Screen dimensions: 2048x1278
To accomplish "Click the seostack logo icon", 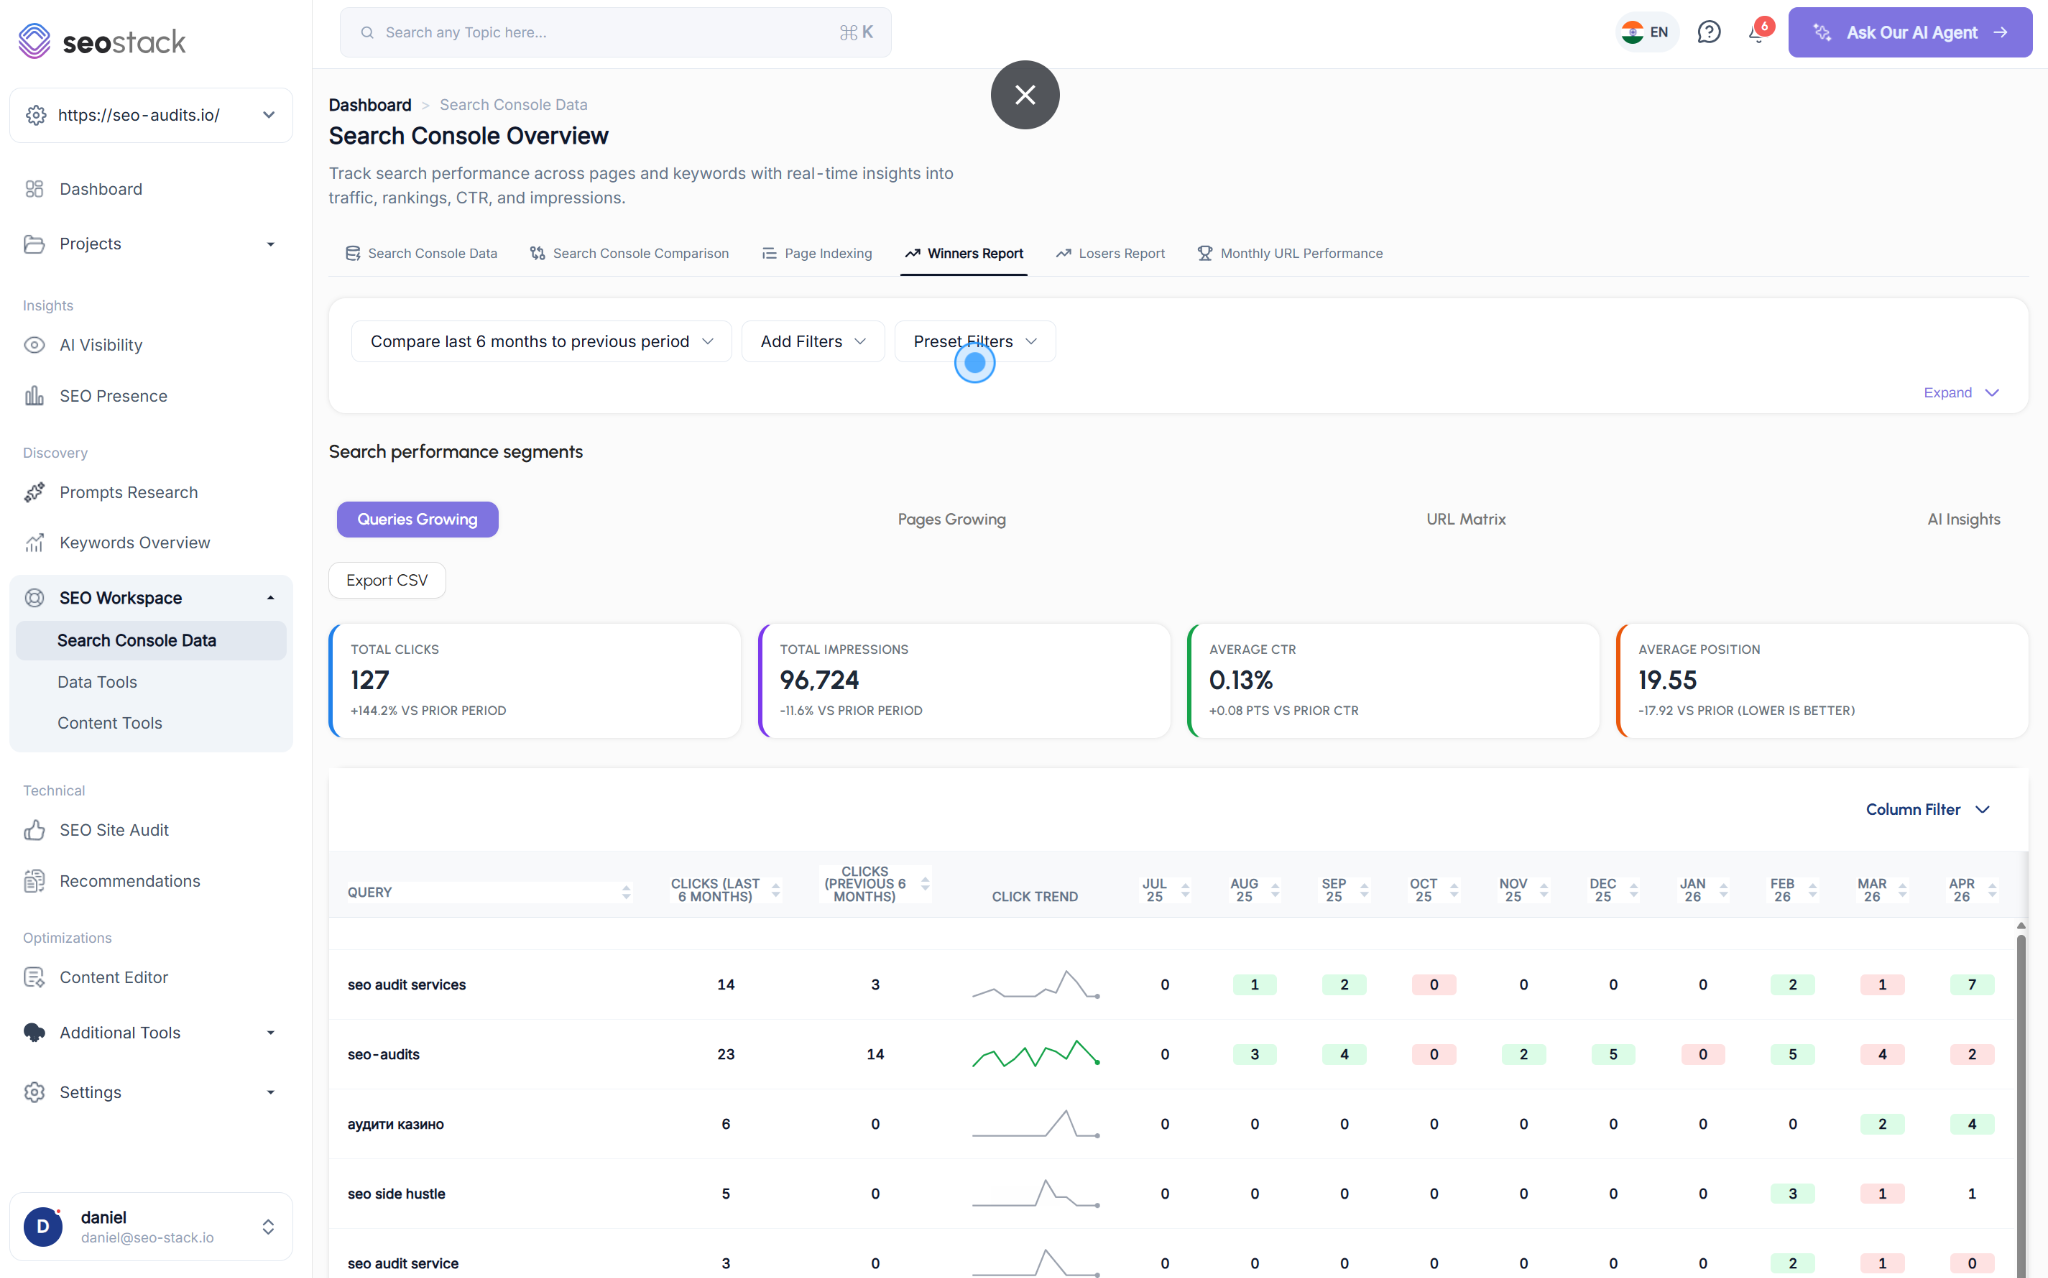I will 34,41.
